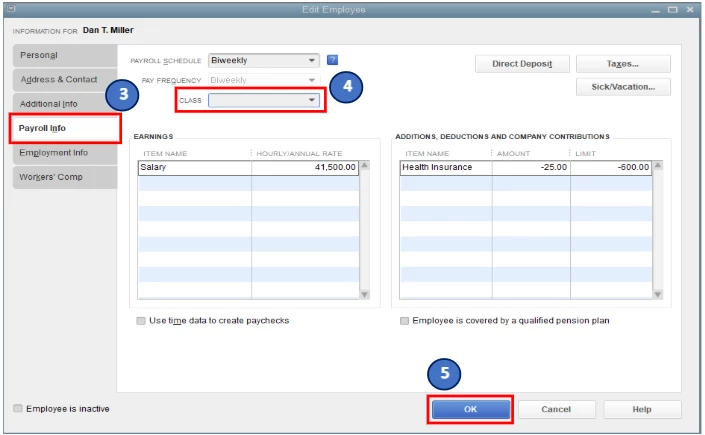
Task: Minimize the Edit Employee window
Action: (x=656, y=10)
